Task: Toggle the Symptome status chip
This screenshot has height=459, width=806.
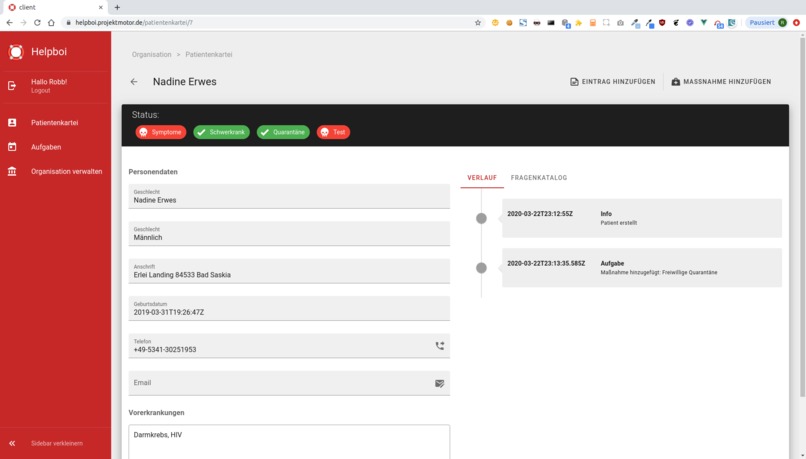Action: pyautogui.click(x=161, y=132)
